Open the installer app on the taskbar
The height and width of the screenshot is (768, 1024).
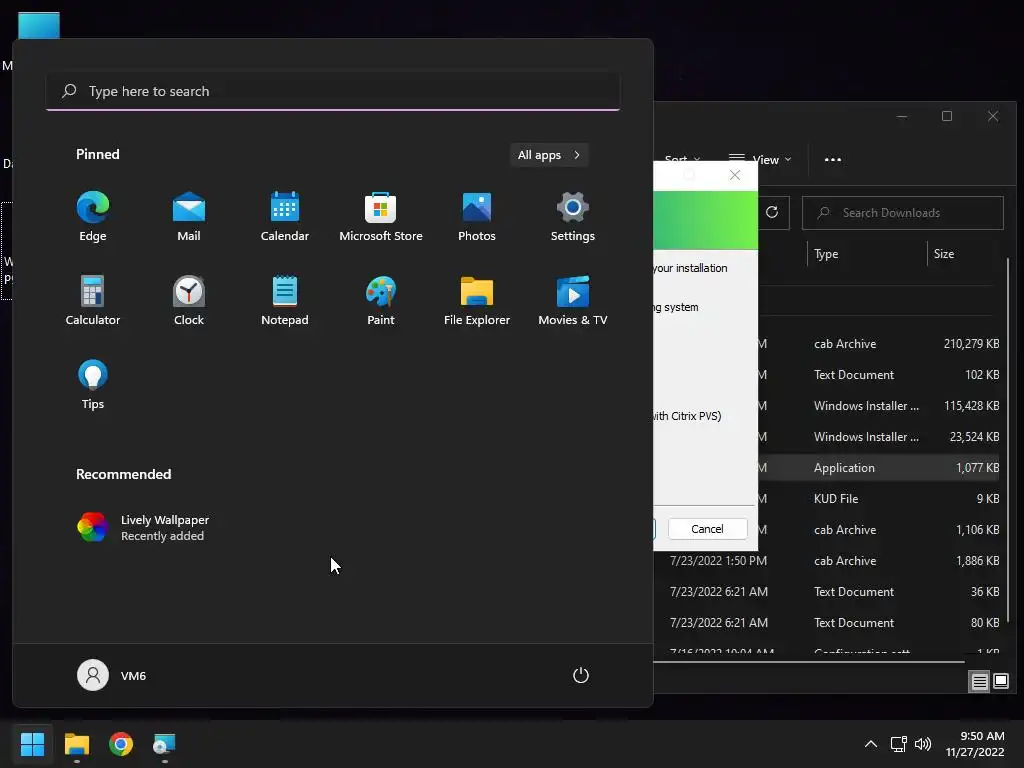click(165, 744)
